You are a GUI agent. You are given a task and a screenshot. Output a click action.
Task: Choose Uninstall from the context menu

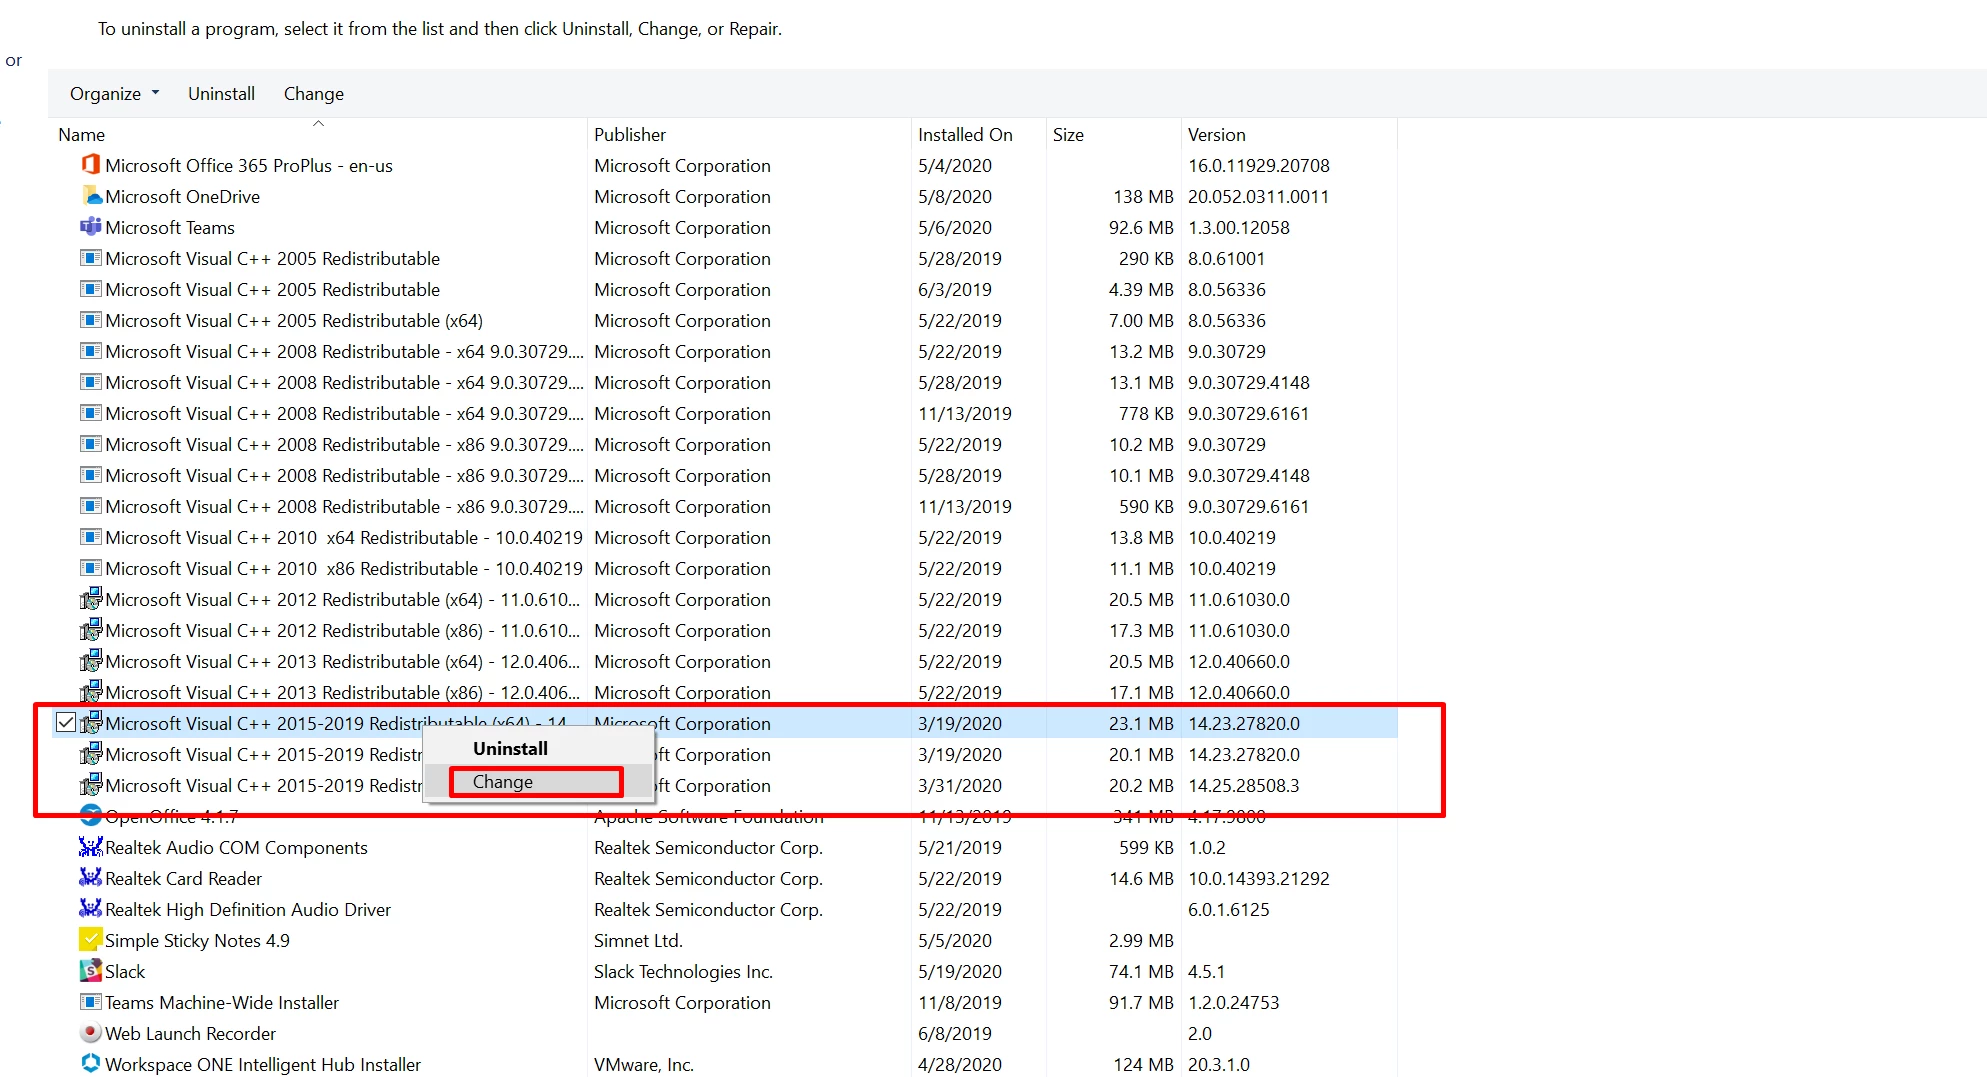[x=510, y=748]
